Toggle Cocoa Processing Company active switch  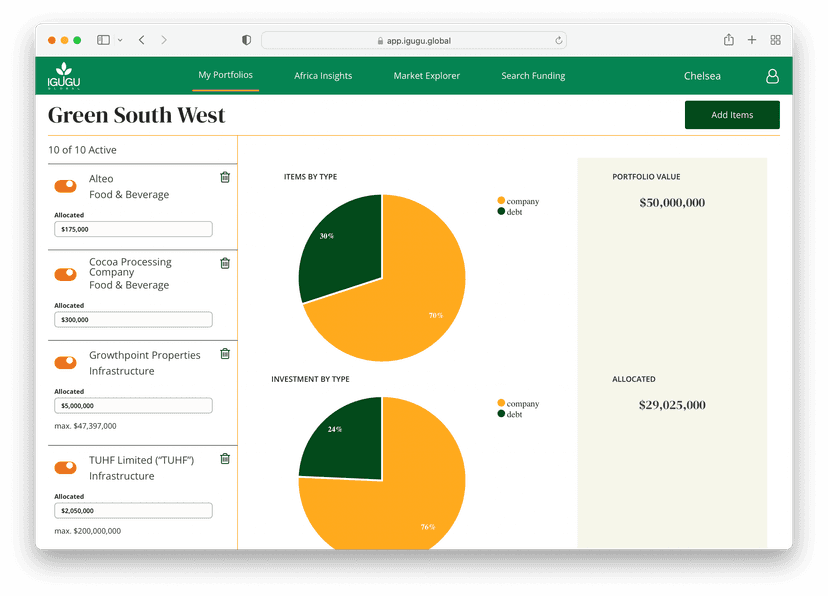65,275
